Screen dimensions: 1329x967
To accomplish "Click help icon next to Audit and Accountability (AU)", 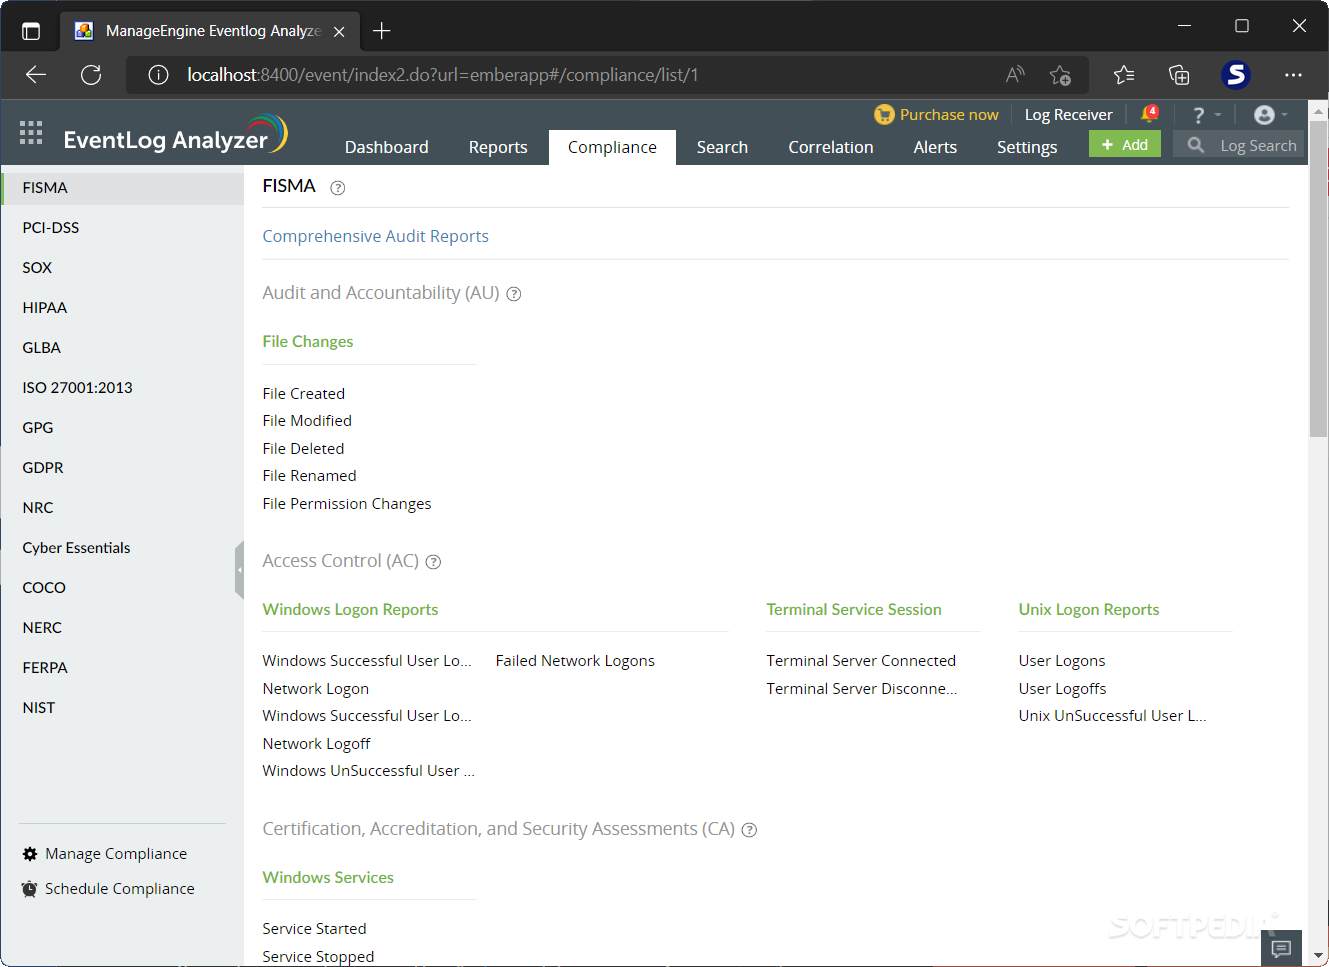I will [x=514, y=294].
